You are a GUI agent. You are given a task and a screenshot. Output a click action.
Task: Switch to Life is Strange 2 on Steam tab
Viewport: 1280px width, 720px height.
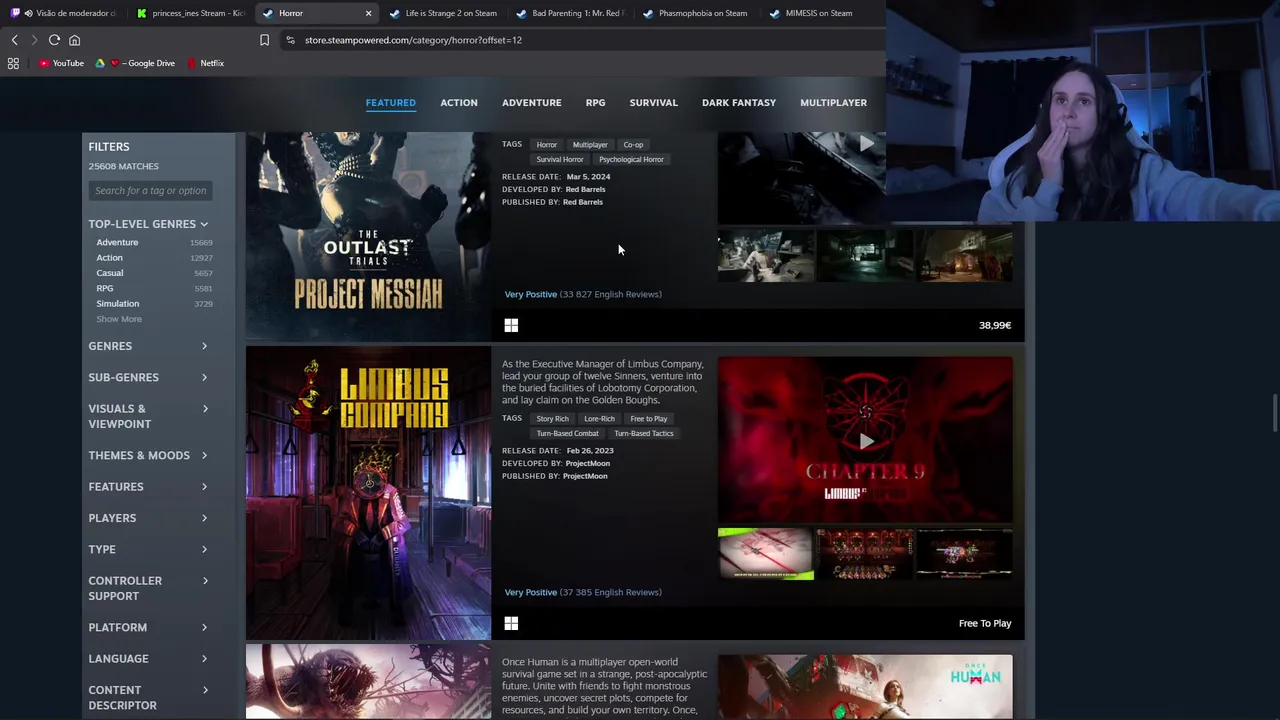point(442,13)
